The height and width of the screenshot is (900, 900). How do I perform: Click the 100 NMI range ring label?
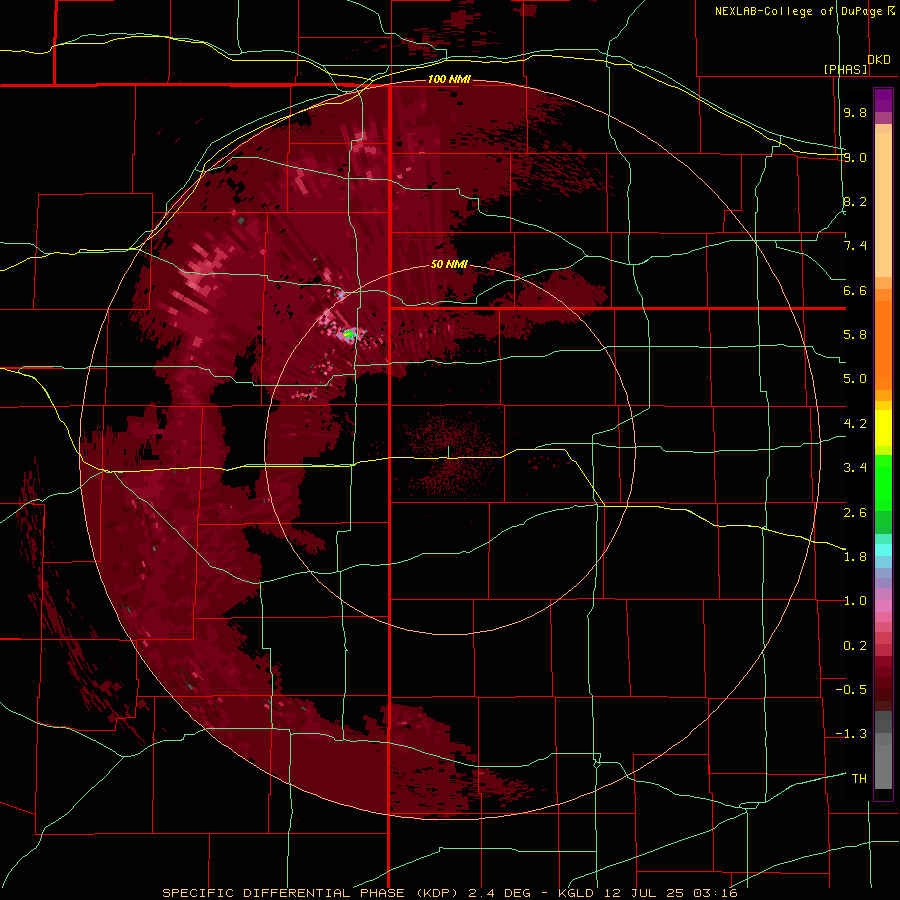click(449, 79)
